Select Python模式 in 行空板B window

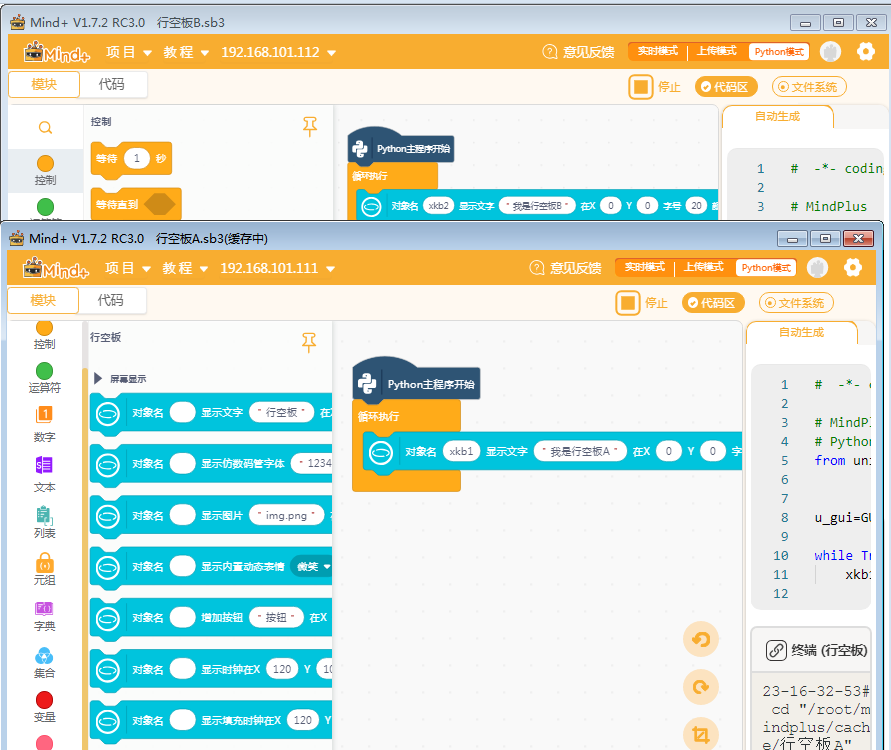point(779,52)
